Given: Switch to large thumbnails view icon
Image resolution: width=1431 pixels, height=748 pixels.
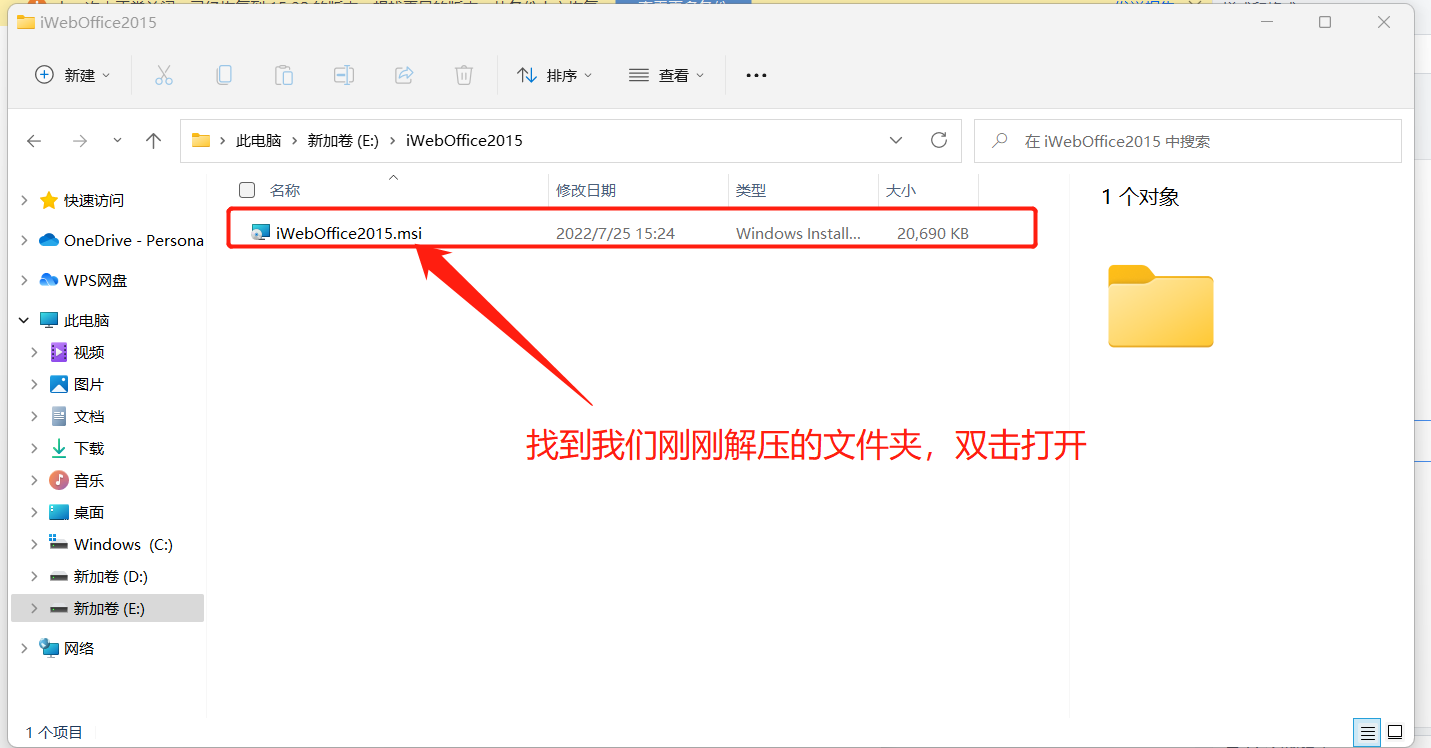Looking at the screenshot, I should [x=1395, y=732].
